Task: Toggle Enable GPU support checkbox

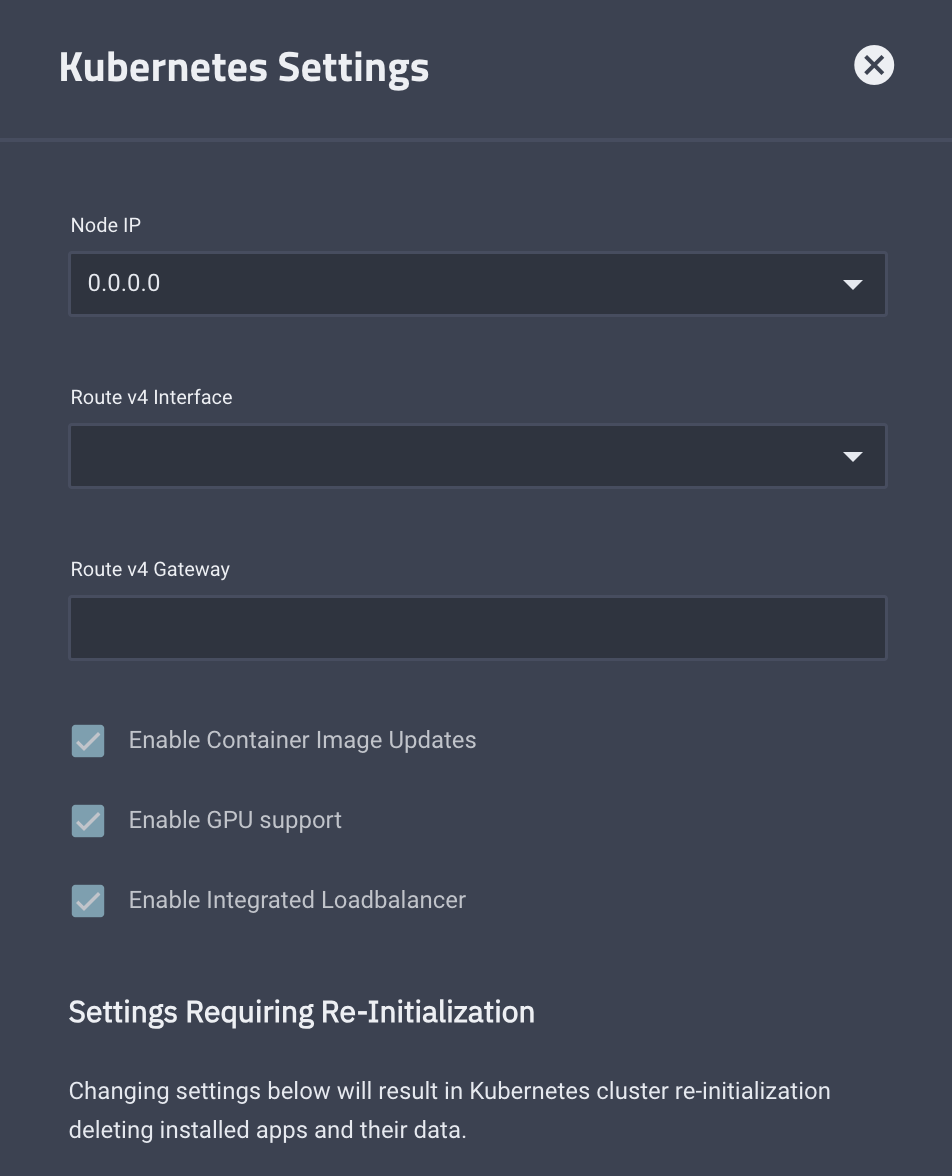Action: (88, 820)
